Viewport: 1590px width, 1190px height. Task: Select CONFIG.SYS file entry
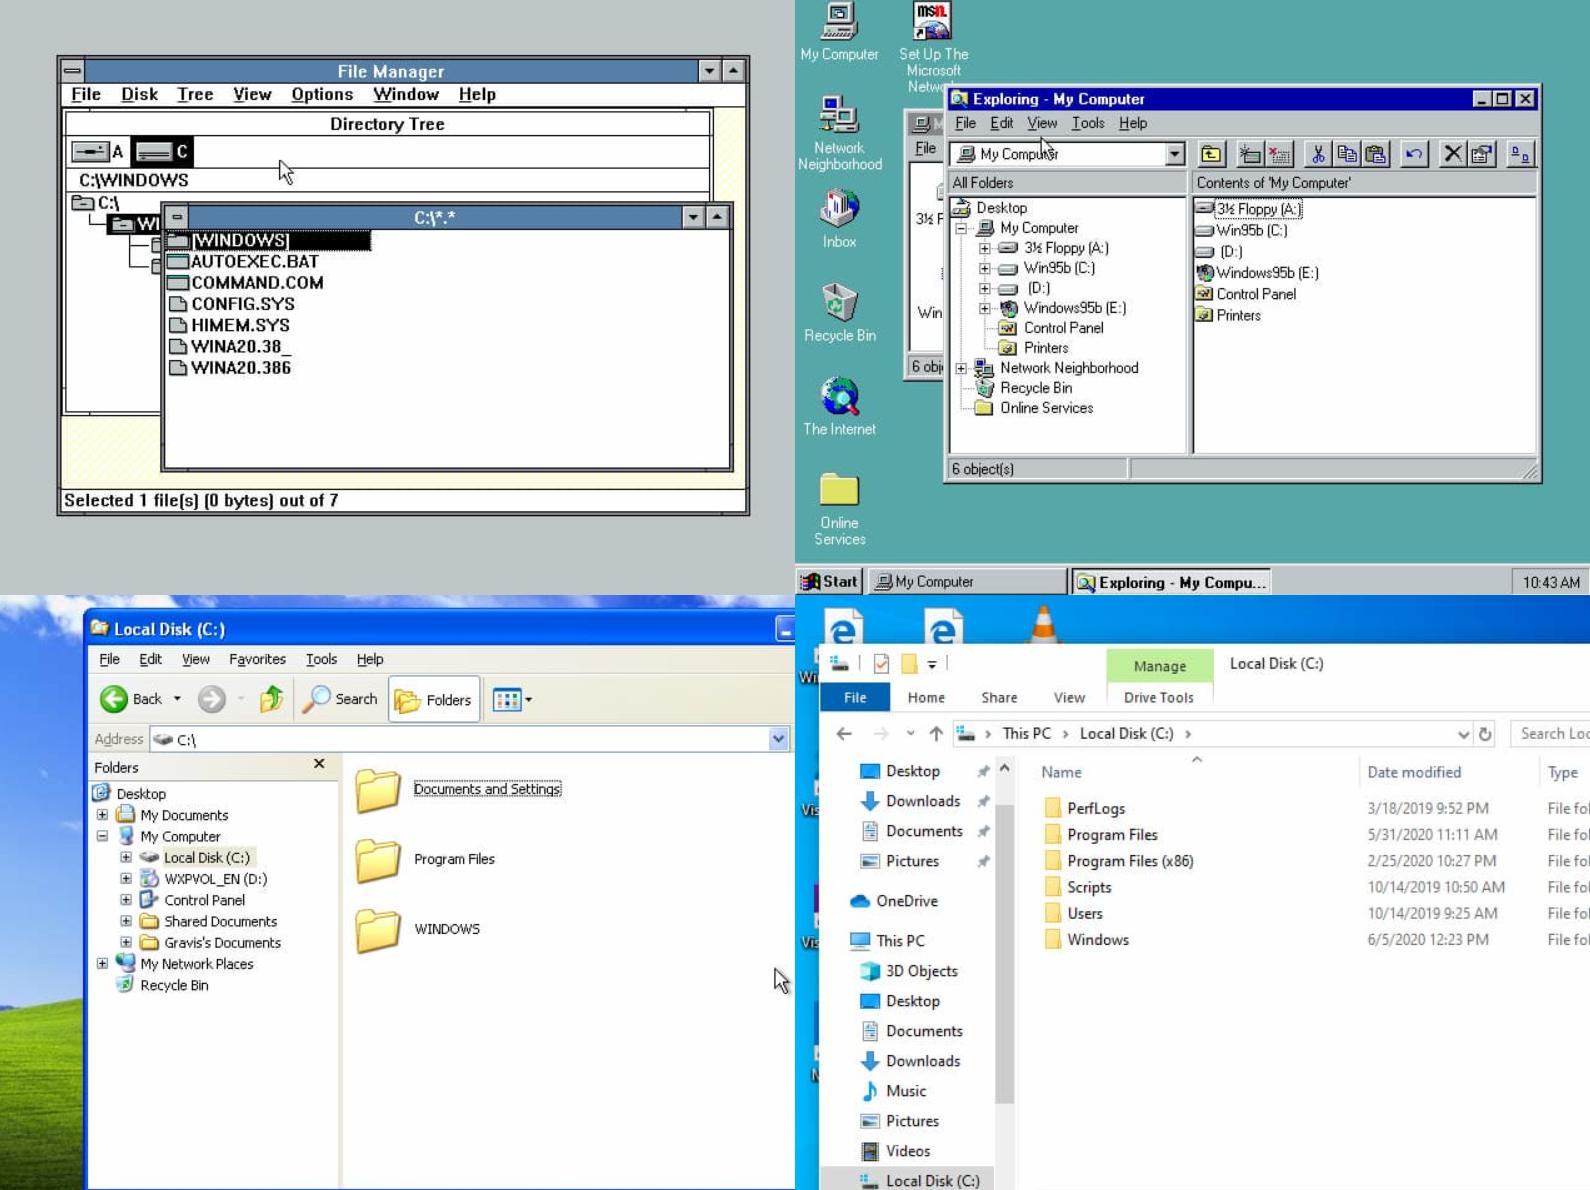point(232,304)
